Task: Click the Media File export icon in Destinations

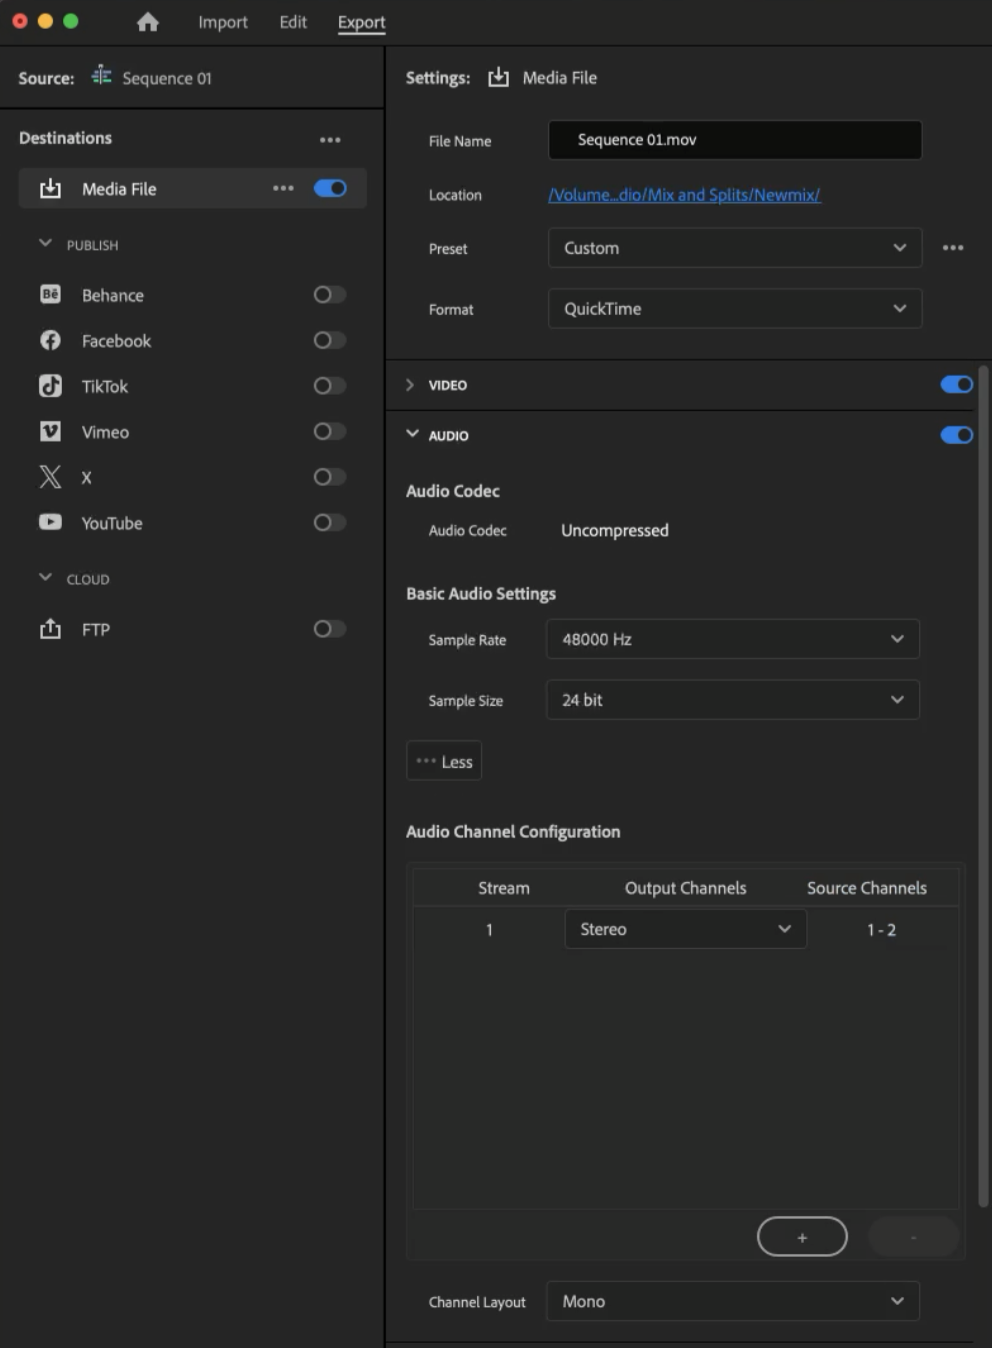Action: pyautogui.click(x=50, y=188)
